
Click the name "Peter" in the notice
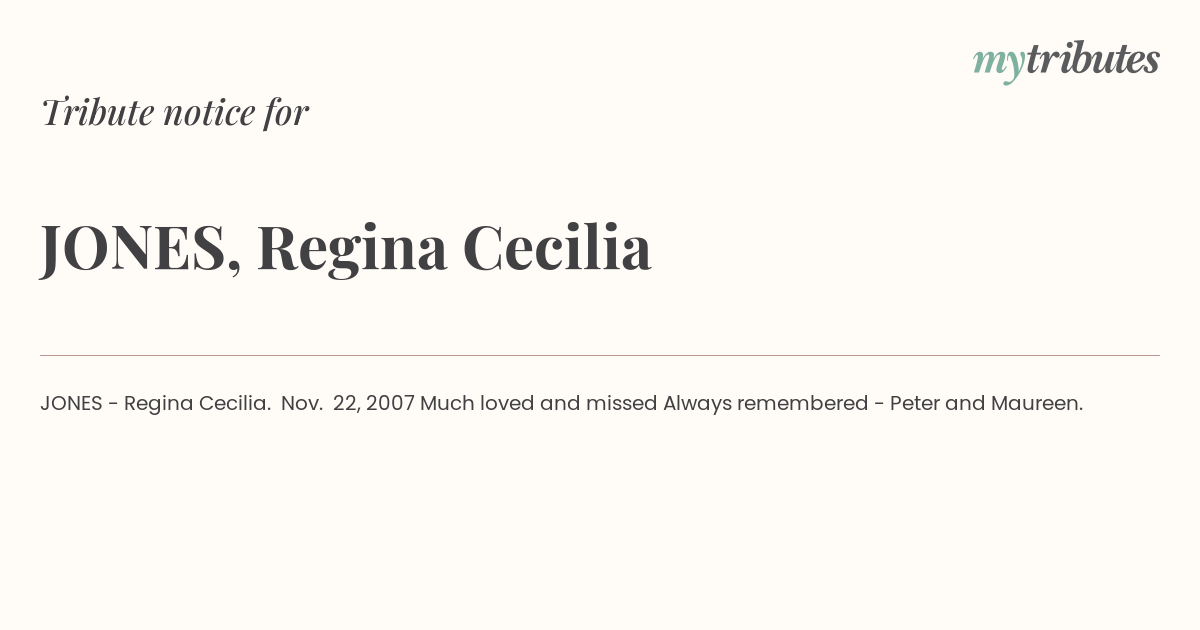point(914,403)
